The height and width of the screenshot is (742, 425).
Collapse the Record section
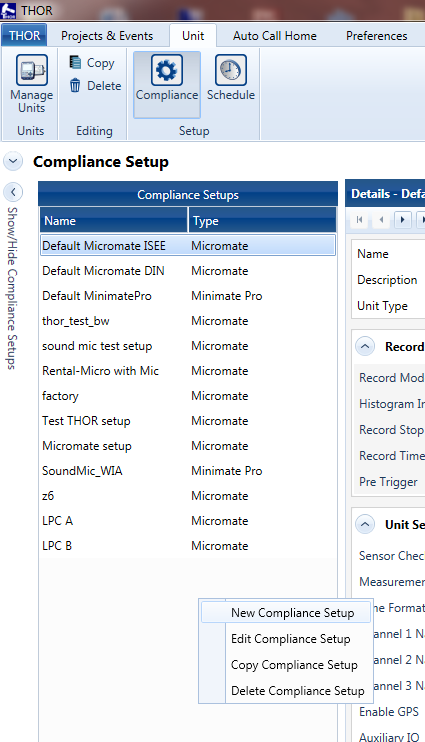[x=365, y=347]
